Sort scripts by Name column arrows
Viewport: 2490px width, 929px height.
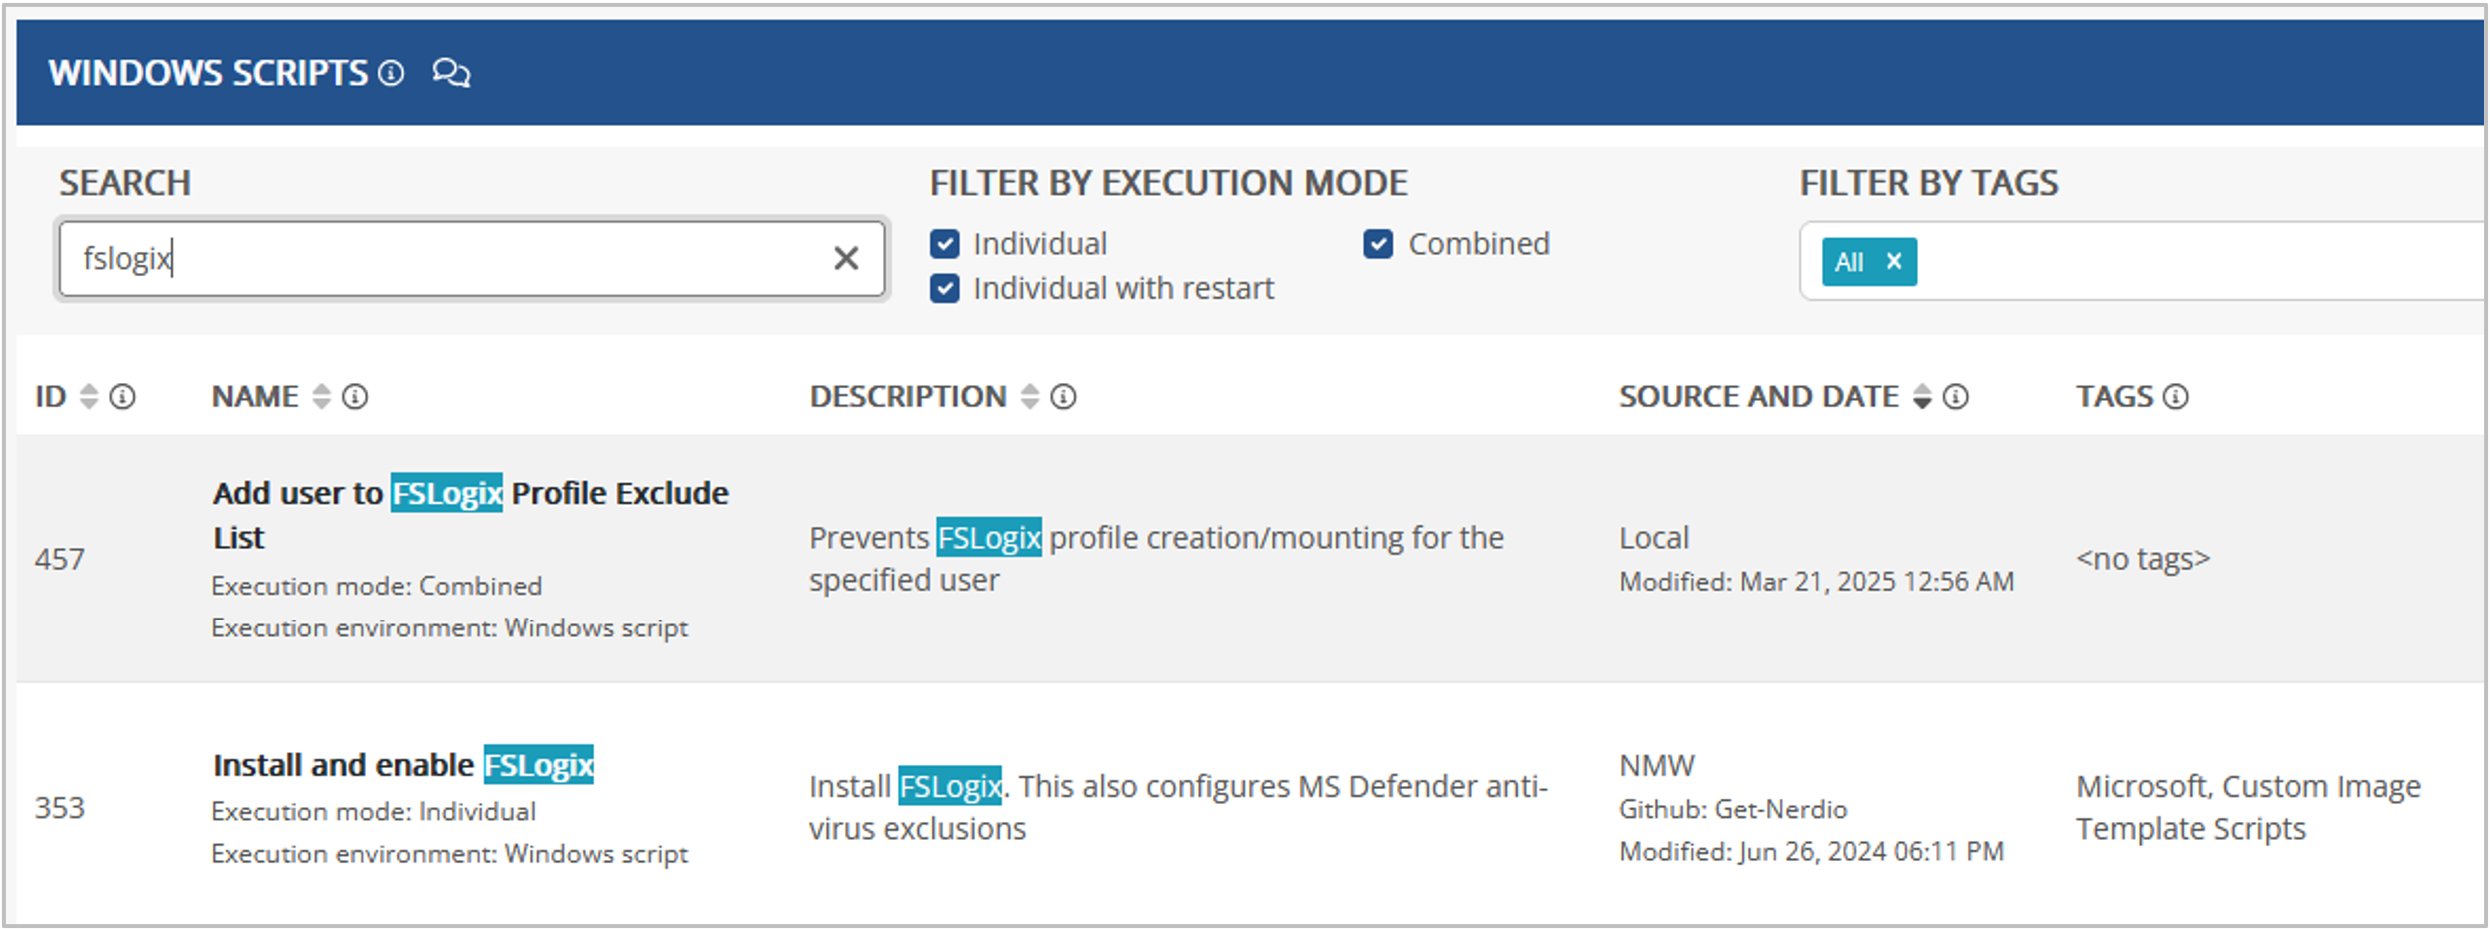click(x=321, y=397)
